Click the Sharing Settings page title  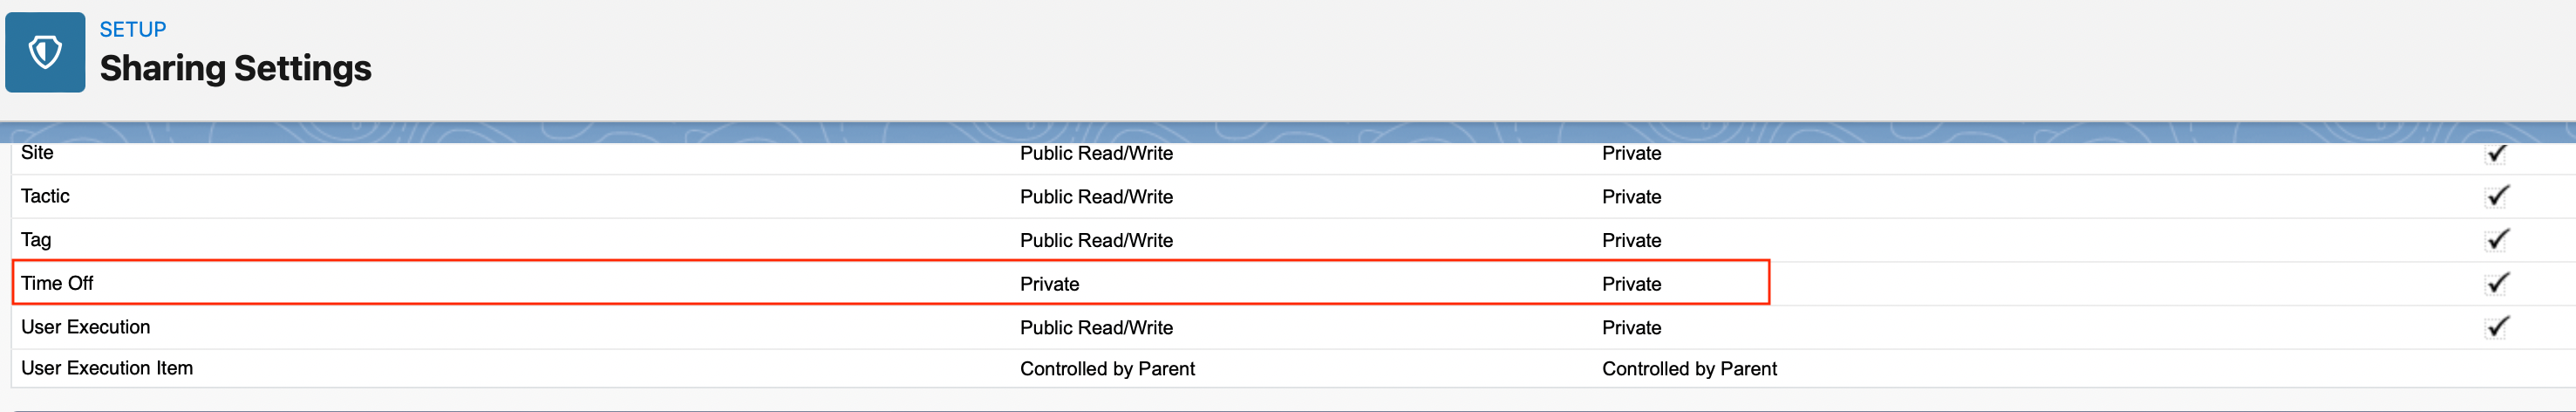[x=235, y=68]
